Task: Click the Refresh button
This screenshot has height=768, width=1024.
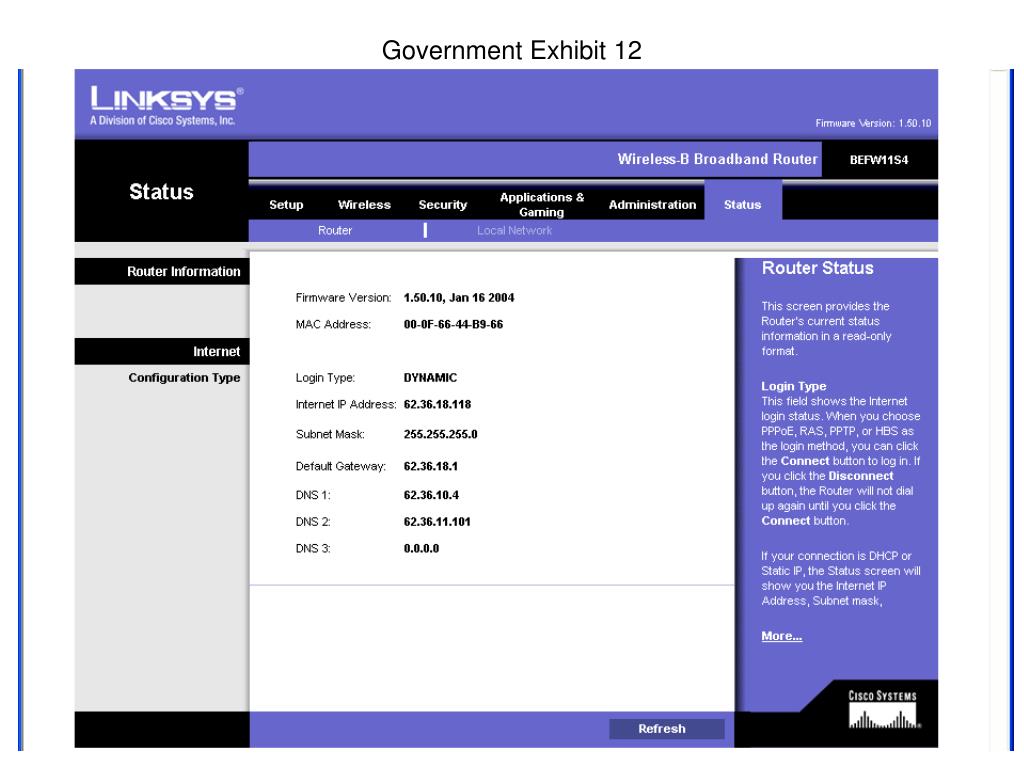Action: click(x=667, y=729)
